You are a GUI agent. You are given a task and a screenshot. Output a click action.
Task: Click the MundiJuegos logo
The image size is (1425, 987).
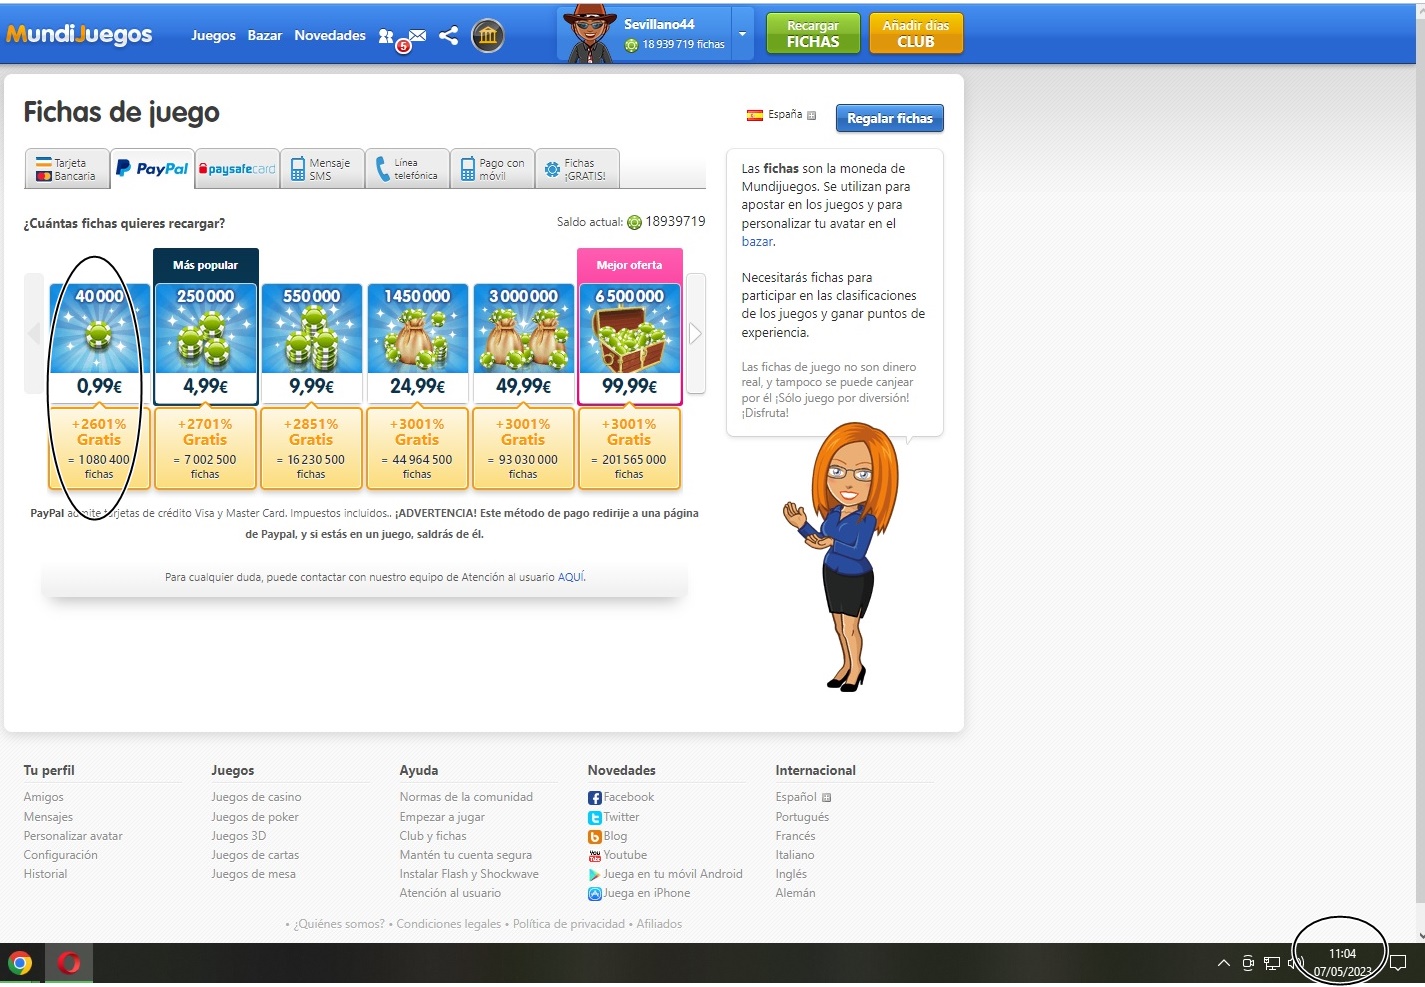pyautogui.click(x=79, y=35)
